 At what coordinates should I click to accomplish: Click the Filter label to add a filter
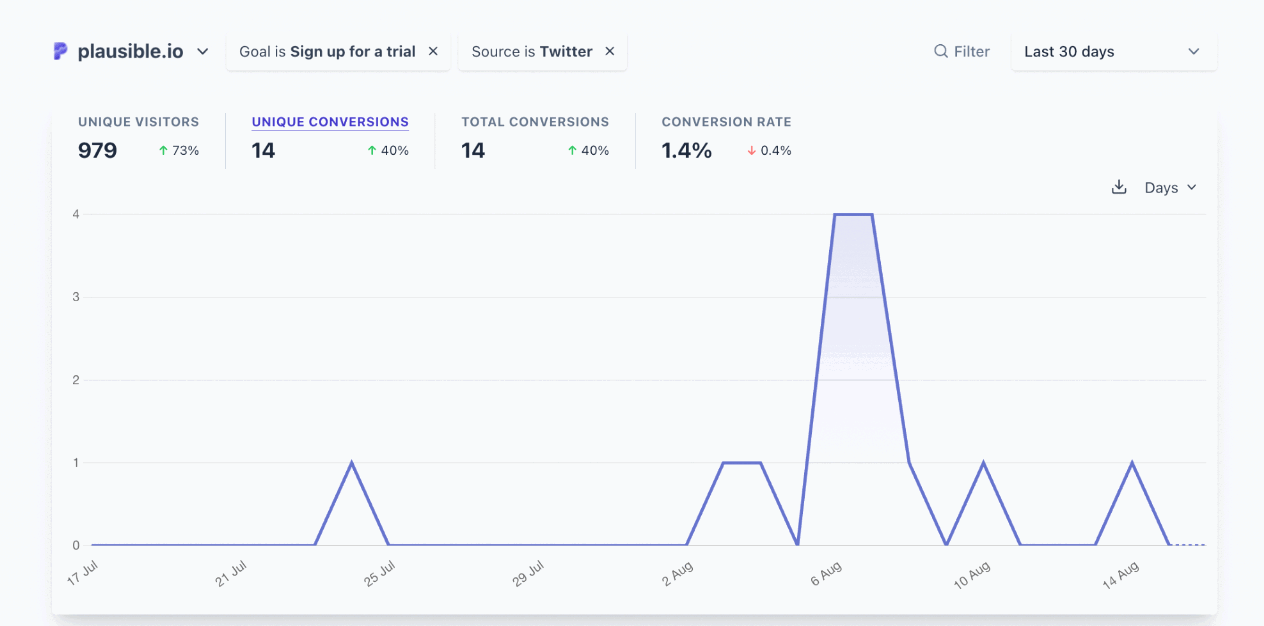(970, 51)
